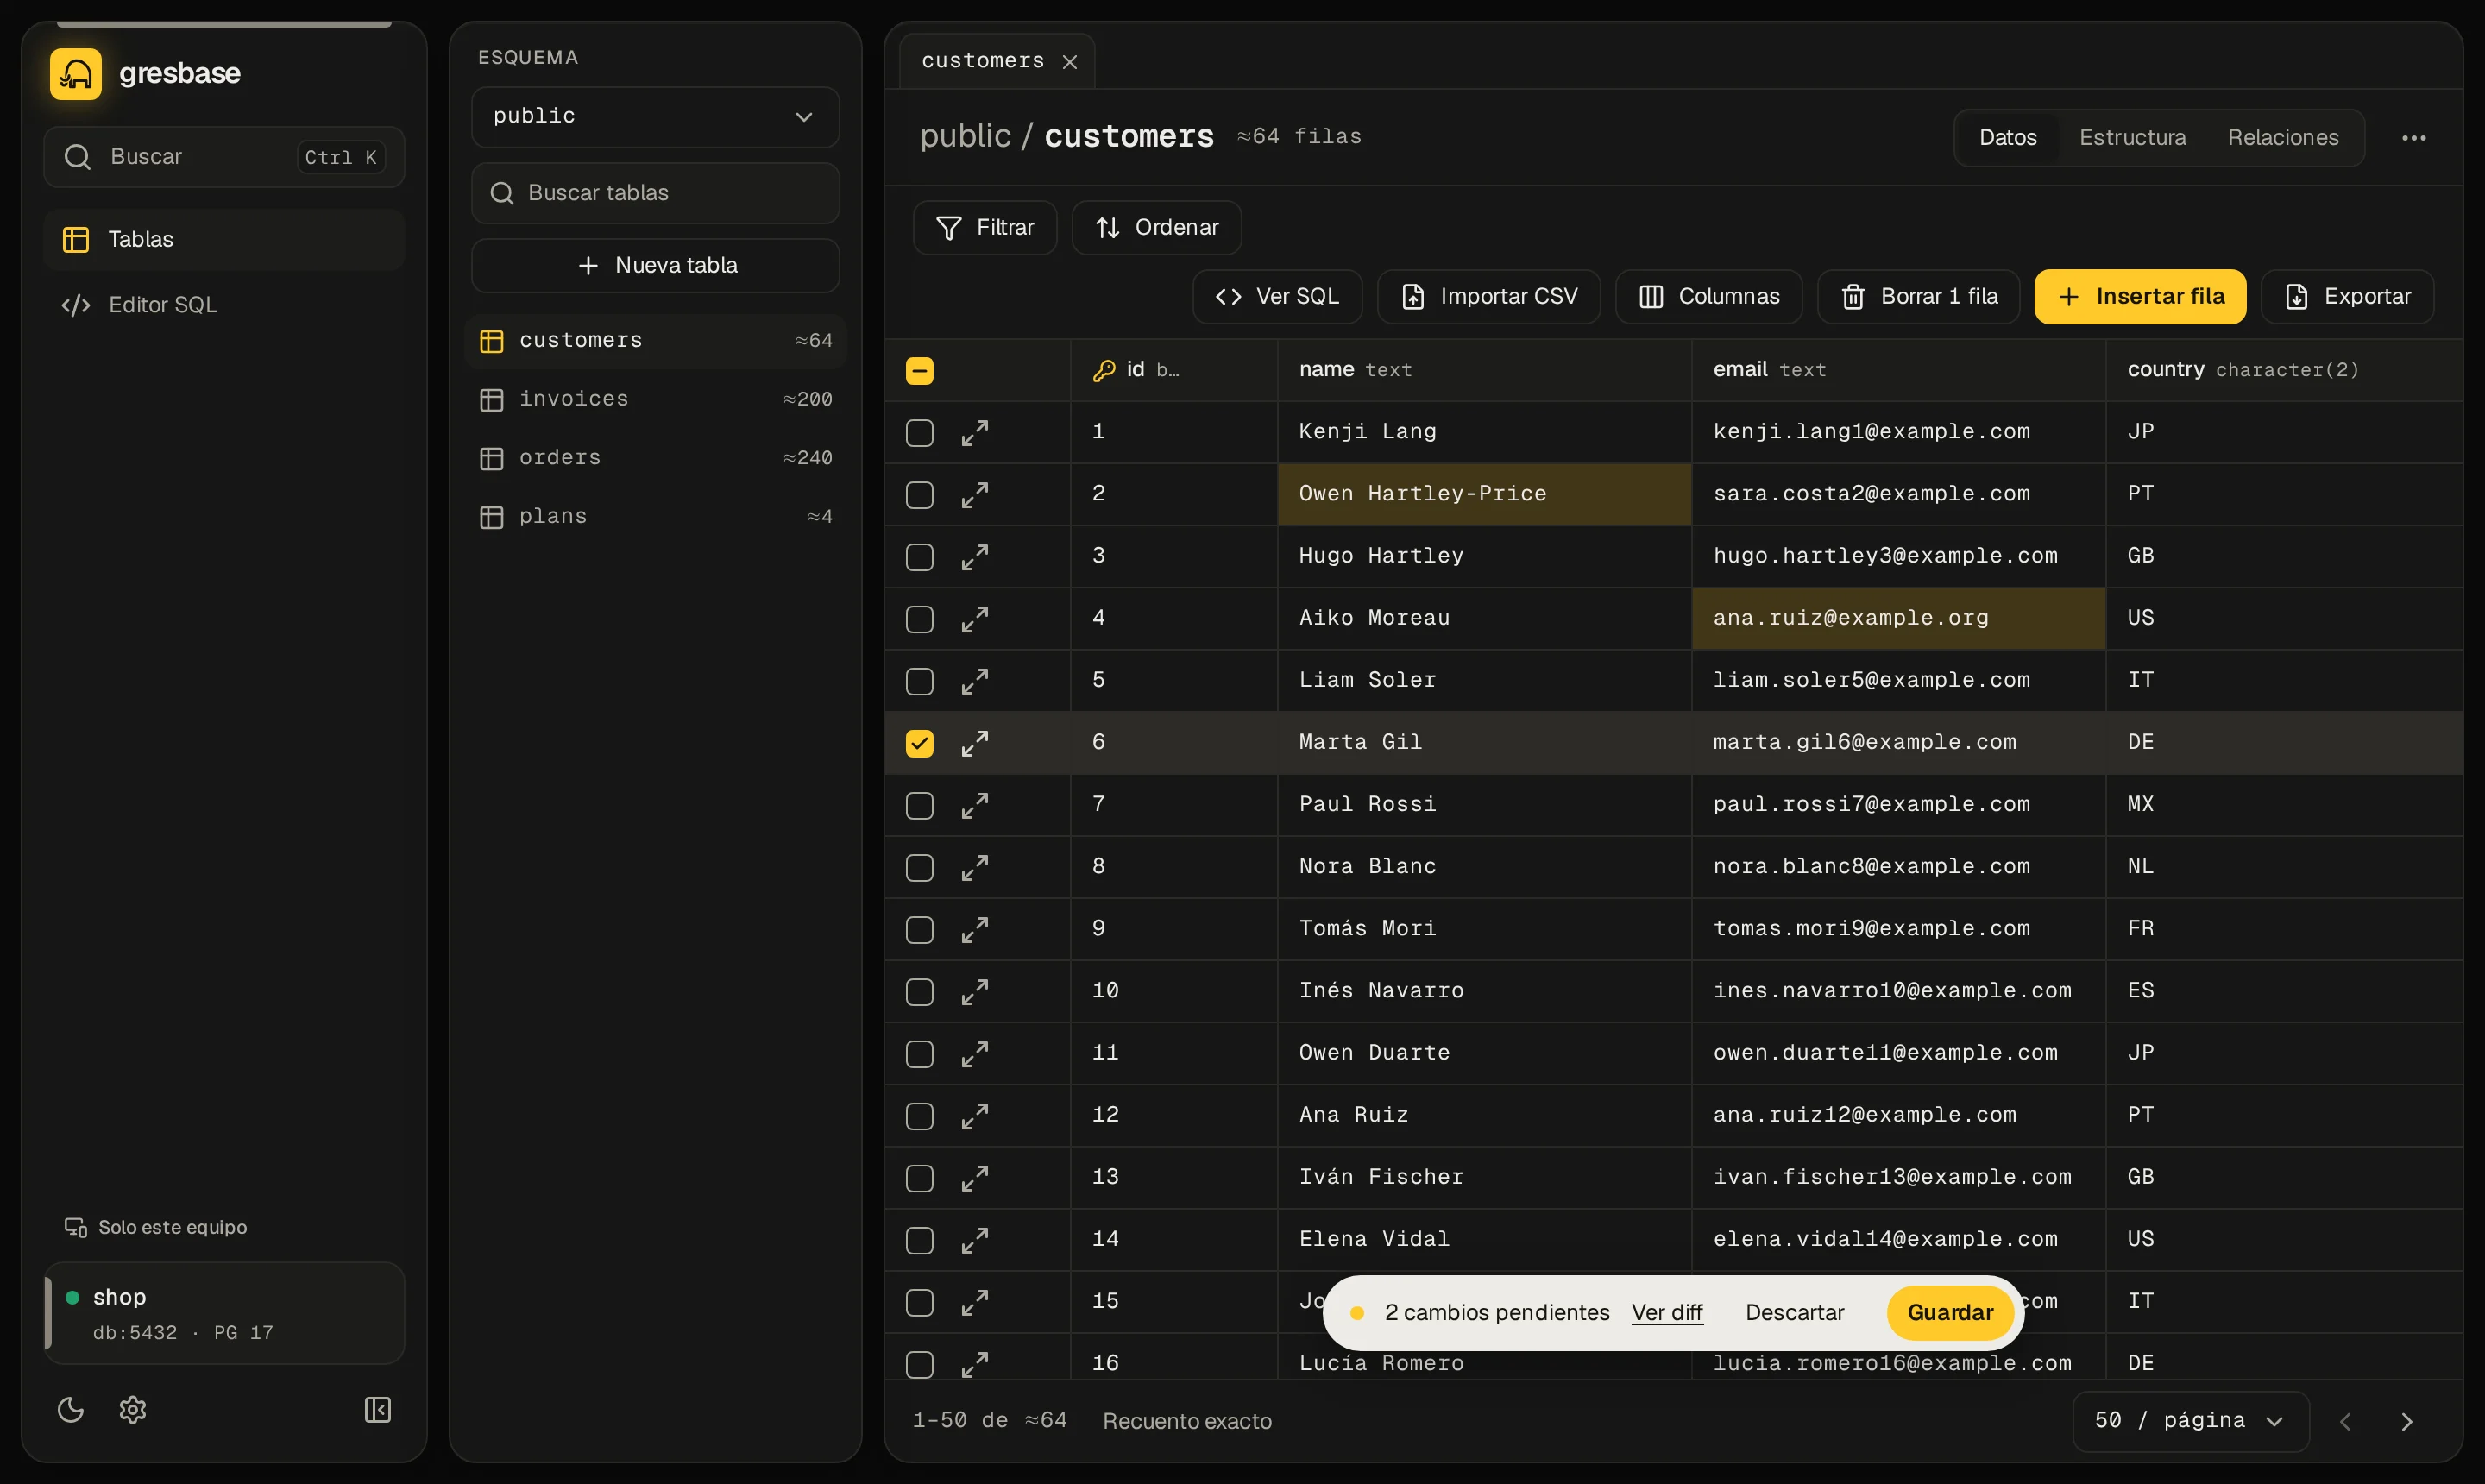
Task: Save pending changes with Guardar
Action: pyautogui.click(x=1950, y=1313)
